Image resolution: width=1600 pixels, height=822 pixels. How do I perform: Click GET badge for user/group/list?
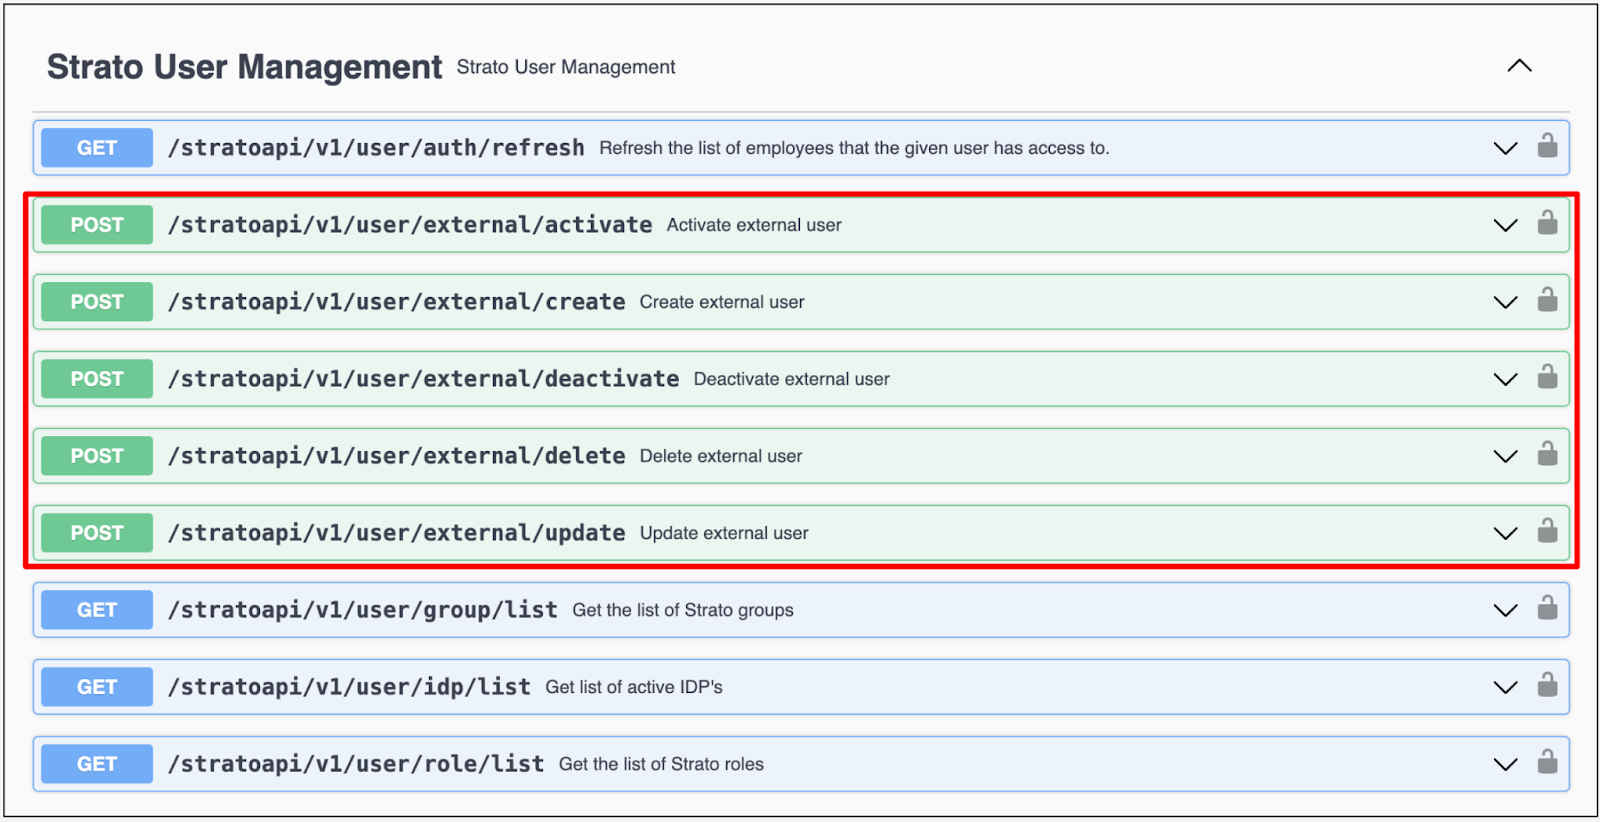pyautogui.click(x=97, y=610)
